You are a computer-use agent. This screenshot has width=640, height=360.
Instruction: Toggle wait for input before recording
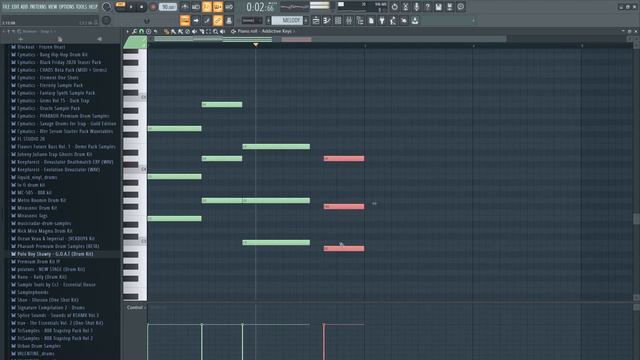point(196,7)
